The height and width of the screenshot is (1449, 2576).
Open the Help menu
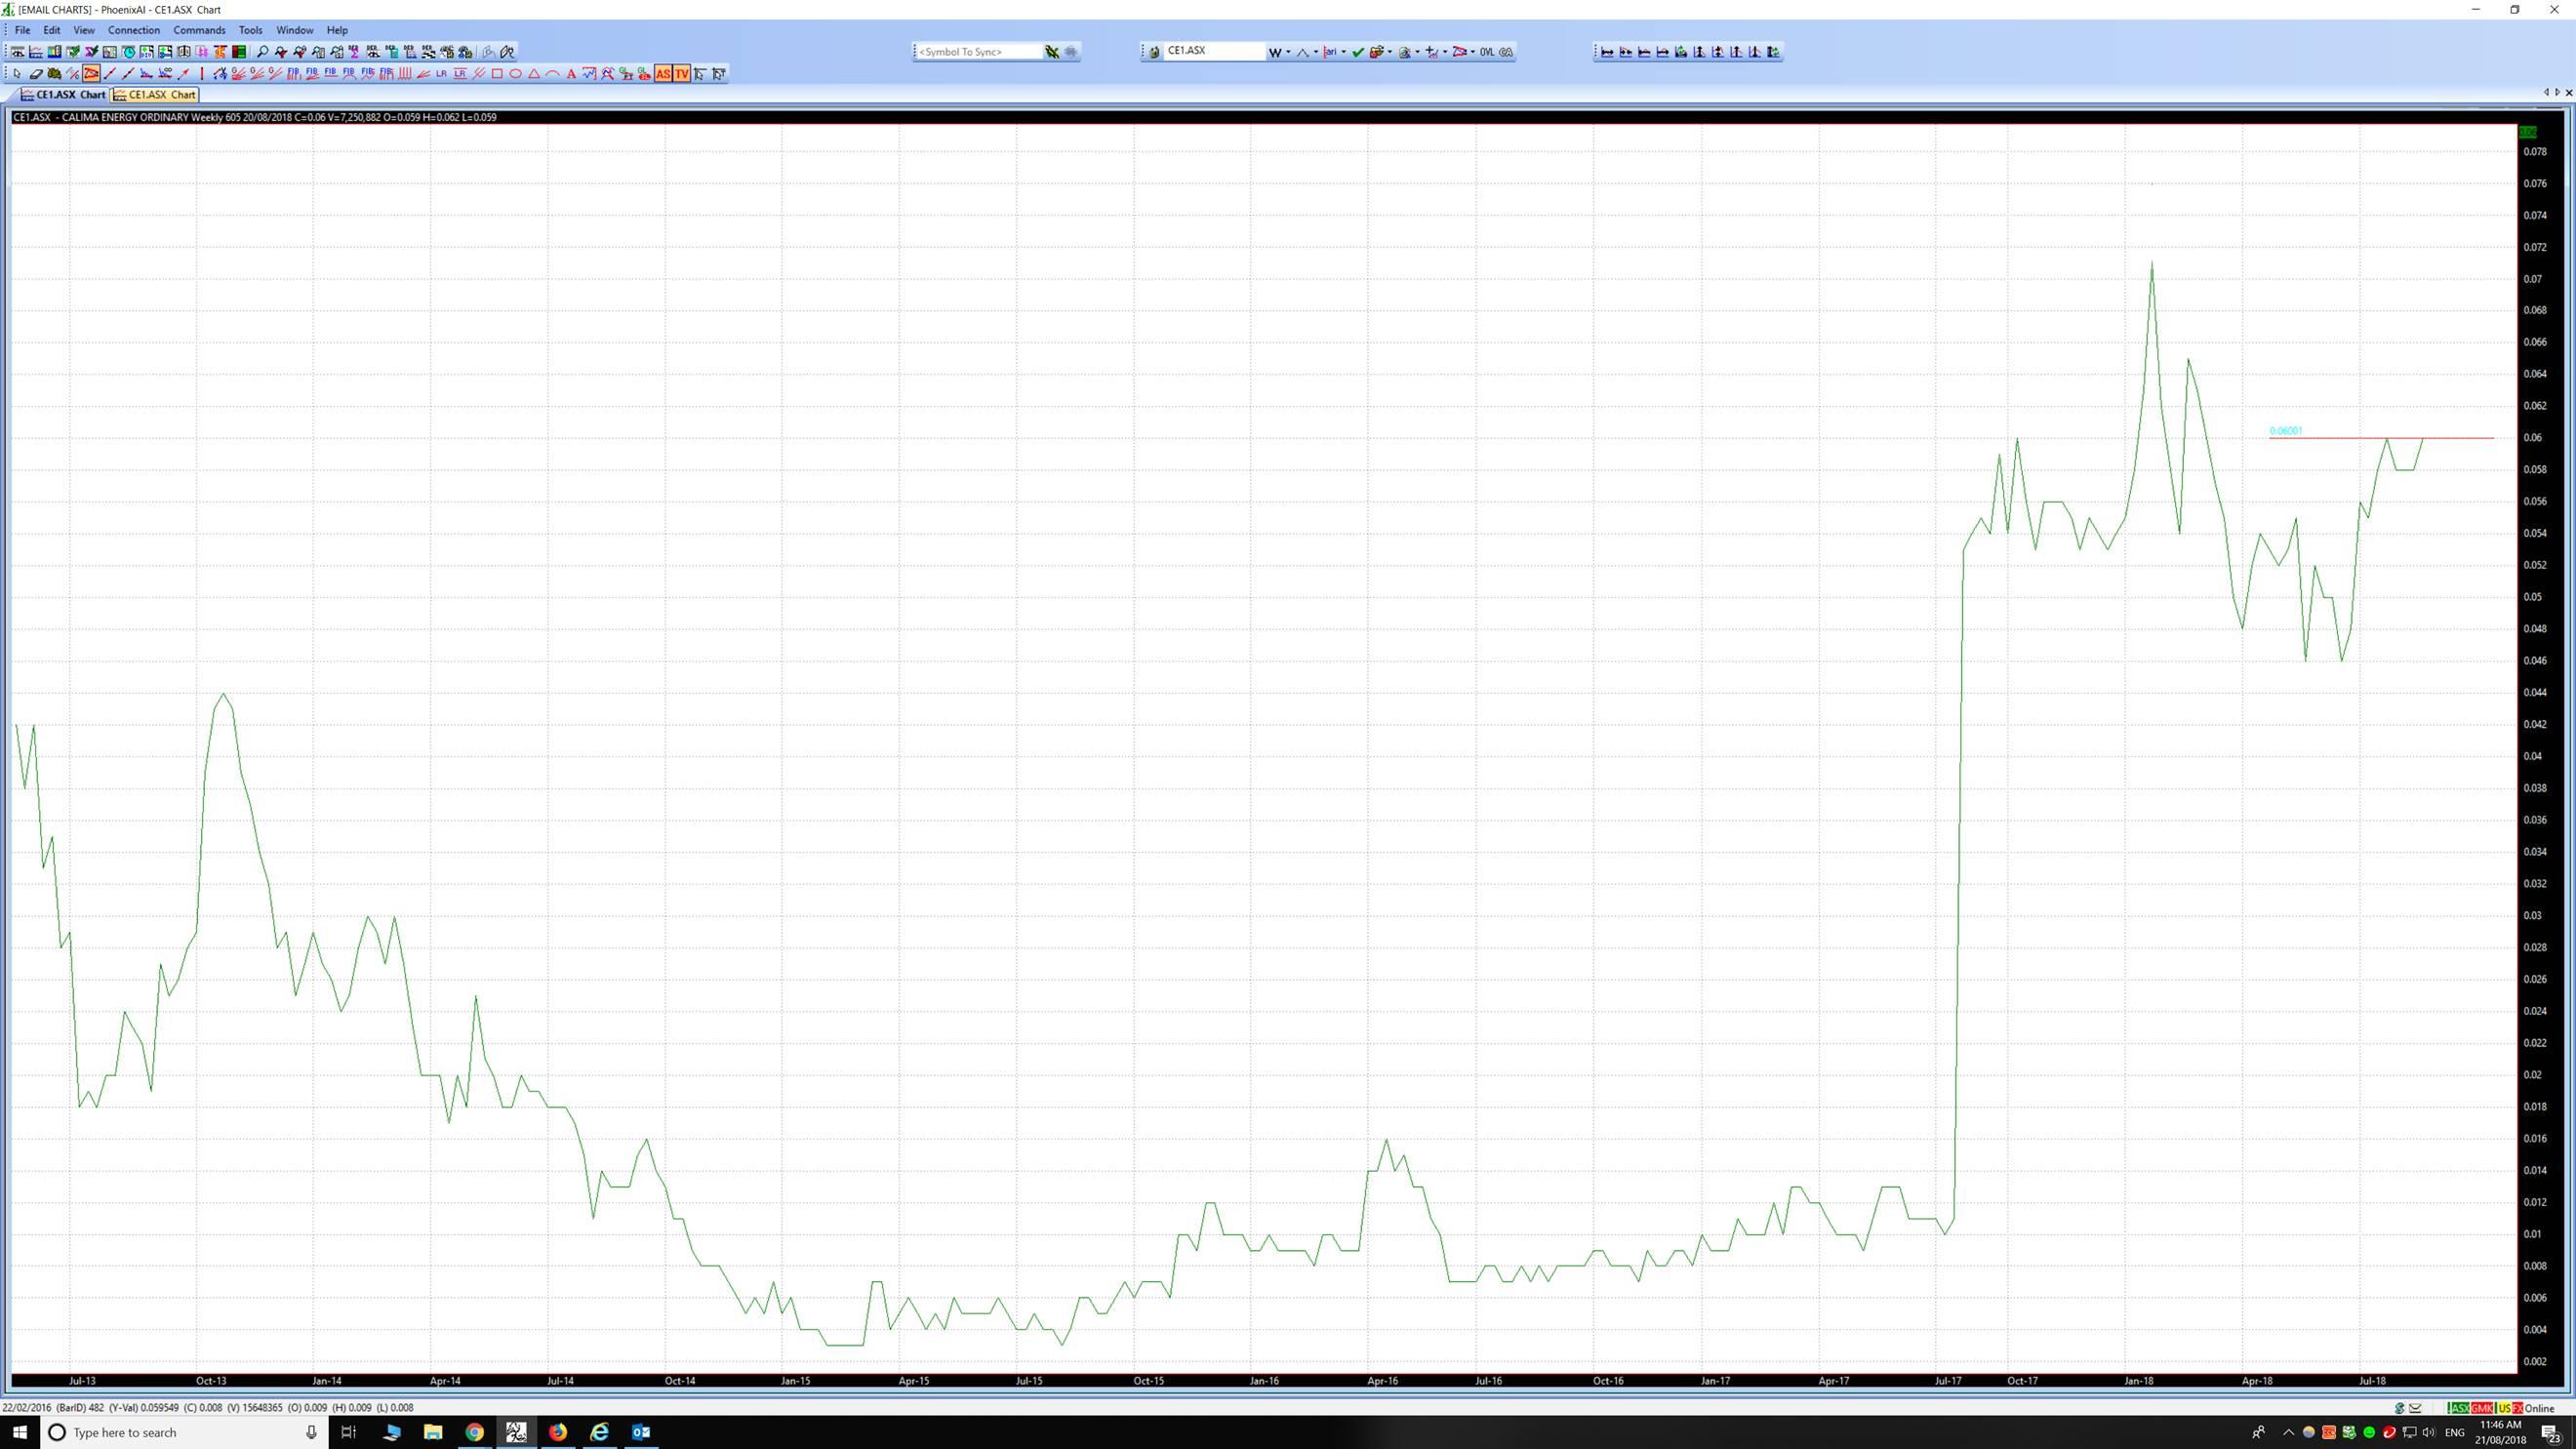[337, 30]
